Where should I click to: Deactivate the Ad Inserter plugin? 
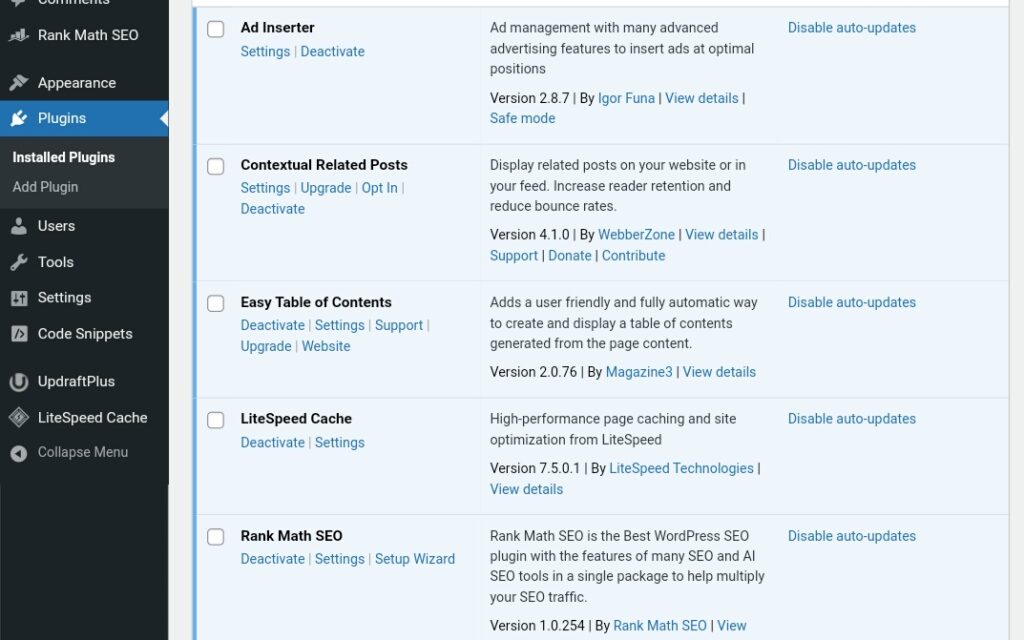coord(332,51)
